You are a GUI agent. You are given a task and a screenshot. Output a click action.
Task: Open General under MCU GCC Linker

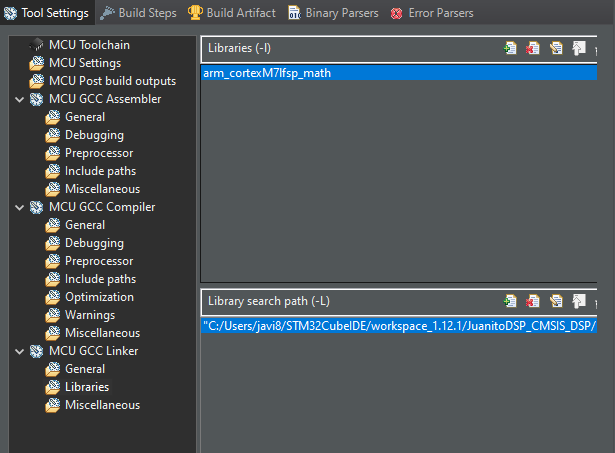point(85,369)
